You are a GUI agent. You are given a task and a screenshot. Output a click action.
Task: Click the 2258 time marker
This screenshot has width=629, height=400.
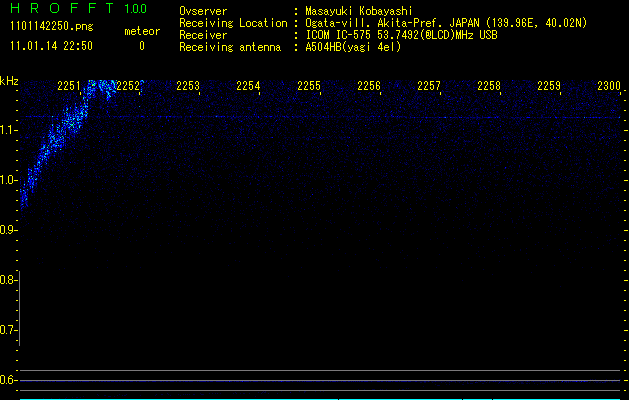pos(489,86)
